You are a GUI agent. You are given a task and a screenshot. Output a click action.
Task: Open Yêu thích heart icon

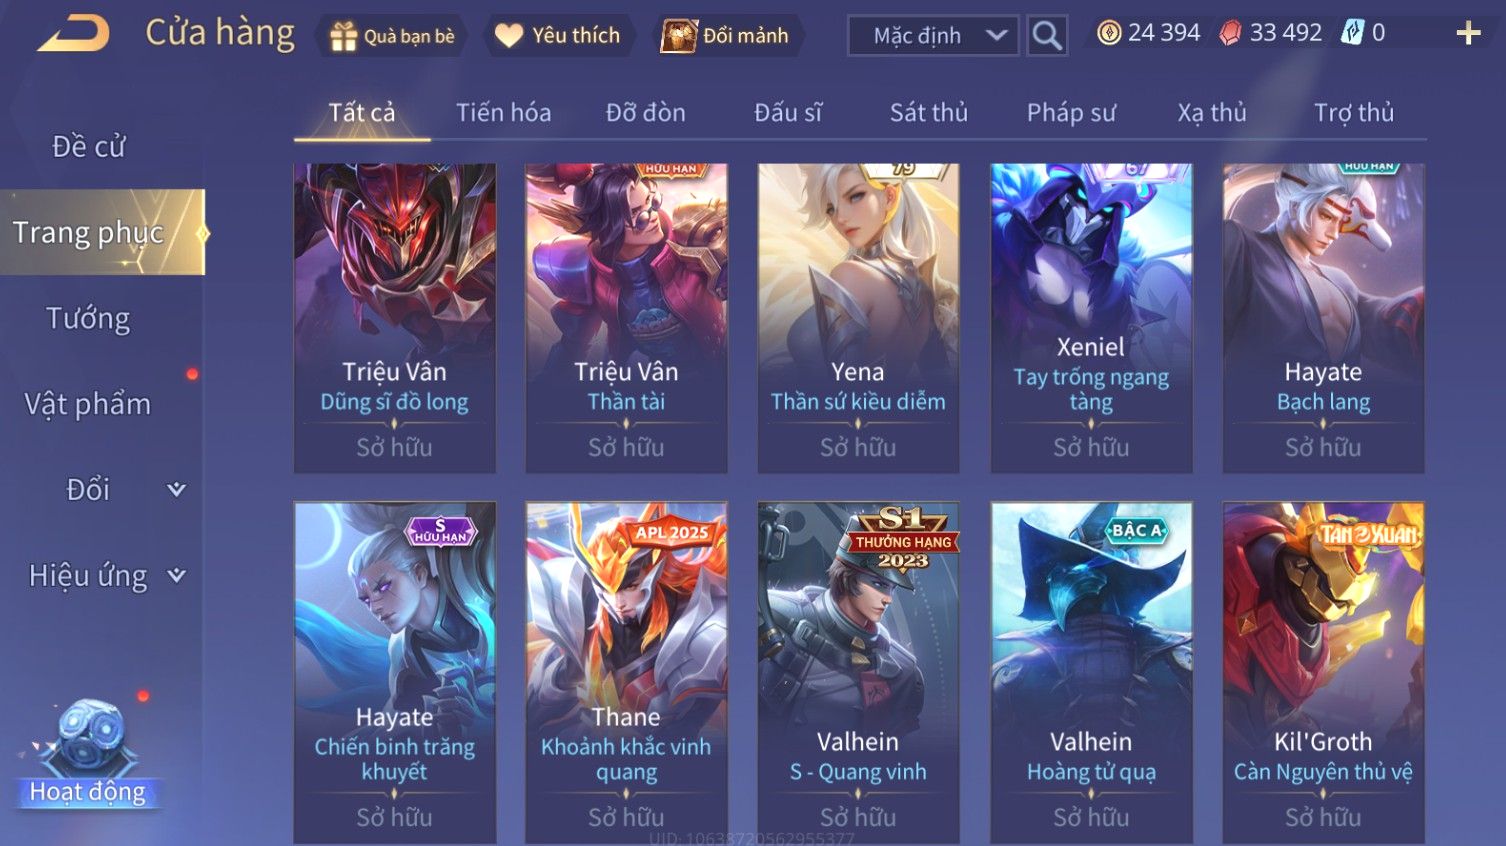pyautogui.click(x=508, y=36)
